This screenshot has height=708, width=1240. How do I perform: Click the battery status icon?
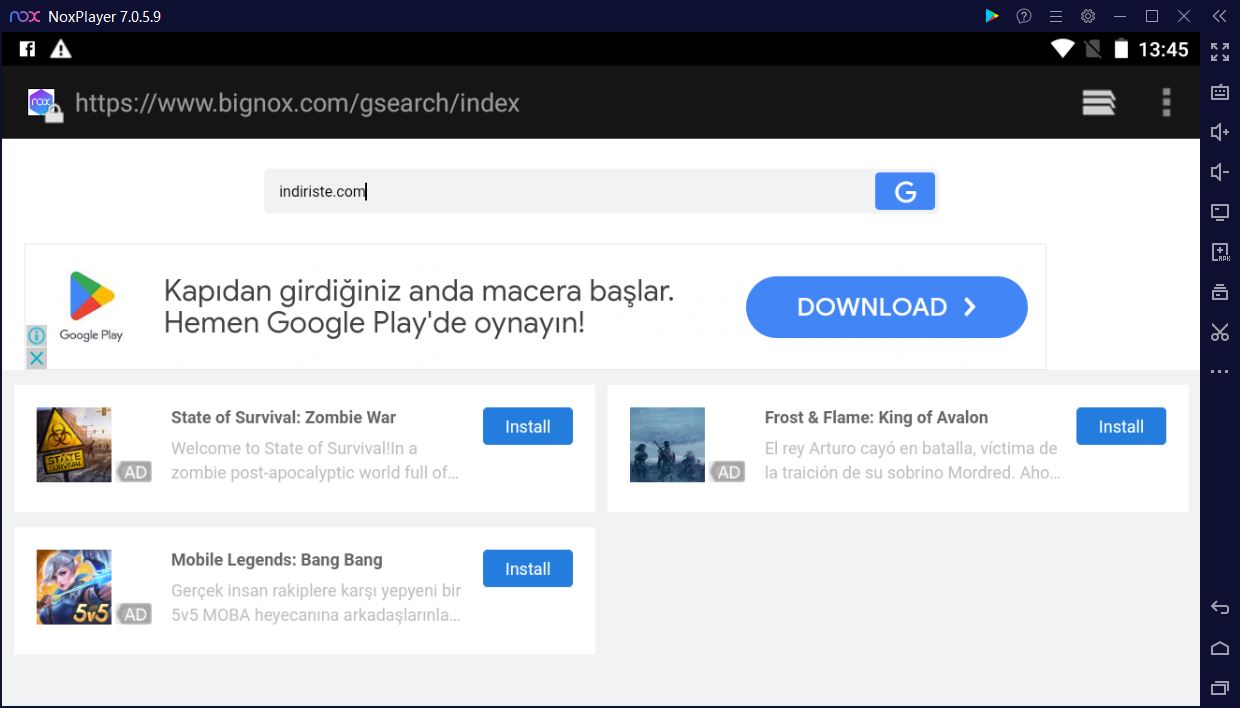1122,49
